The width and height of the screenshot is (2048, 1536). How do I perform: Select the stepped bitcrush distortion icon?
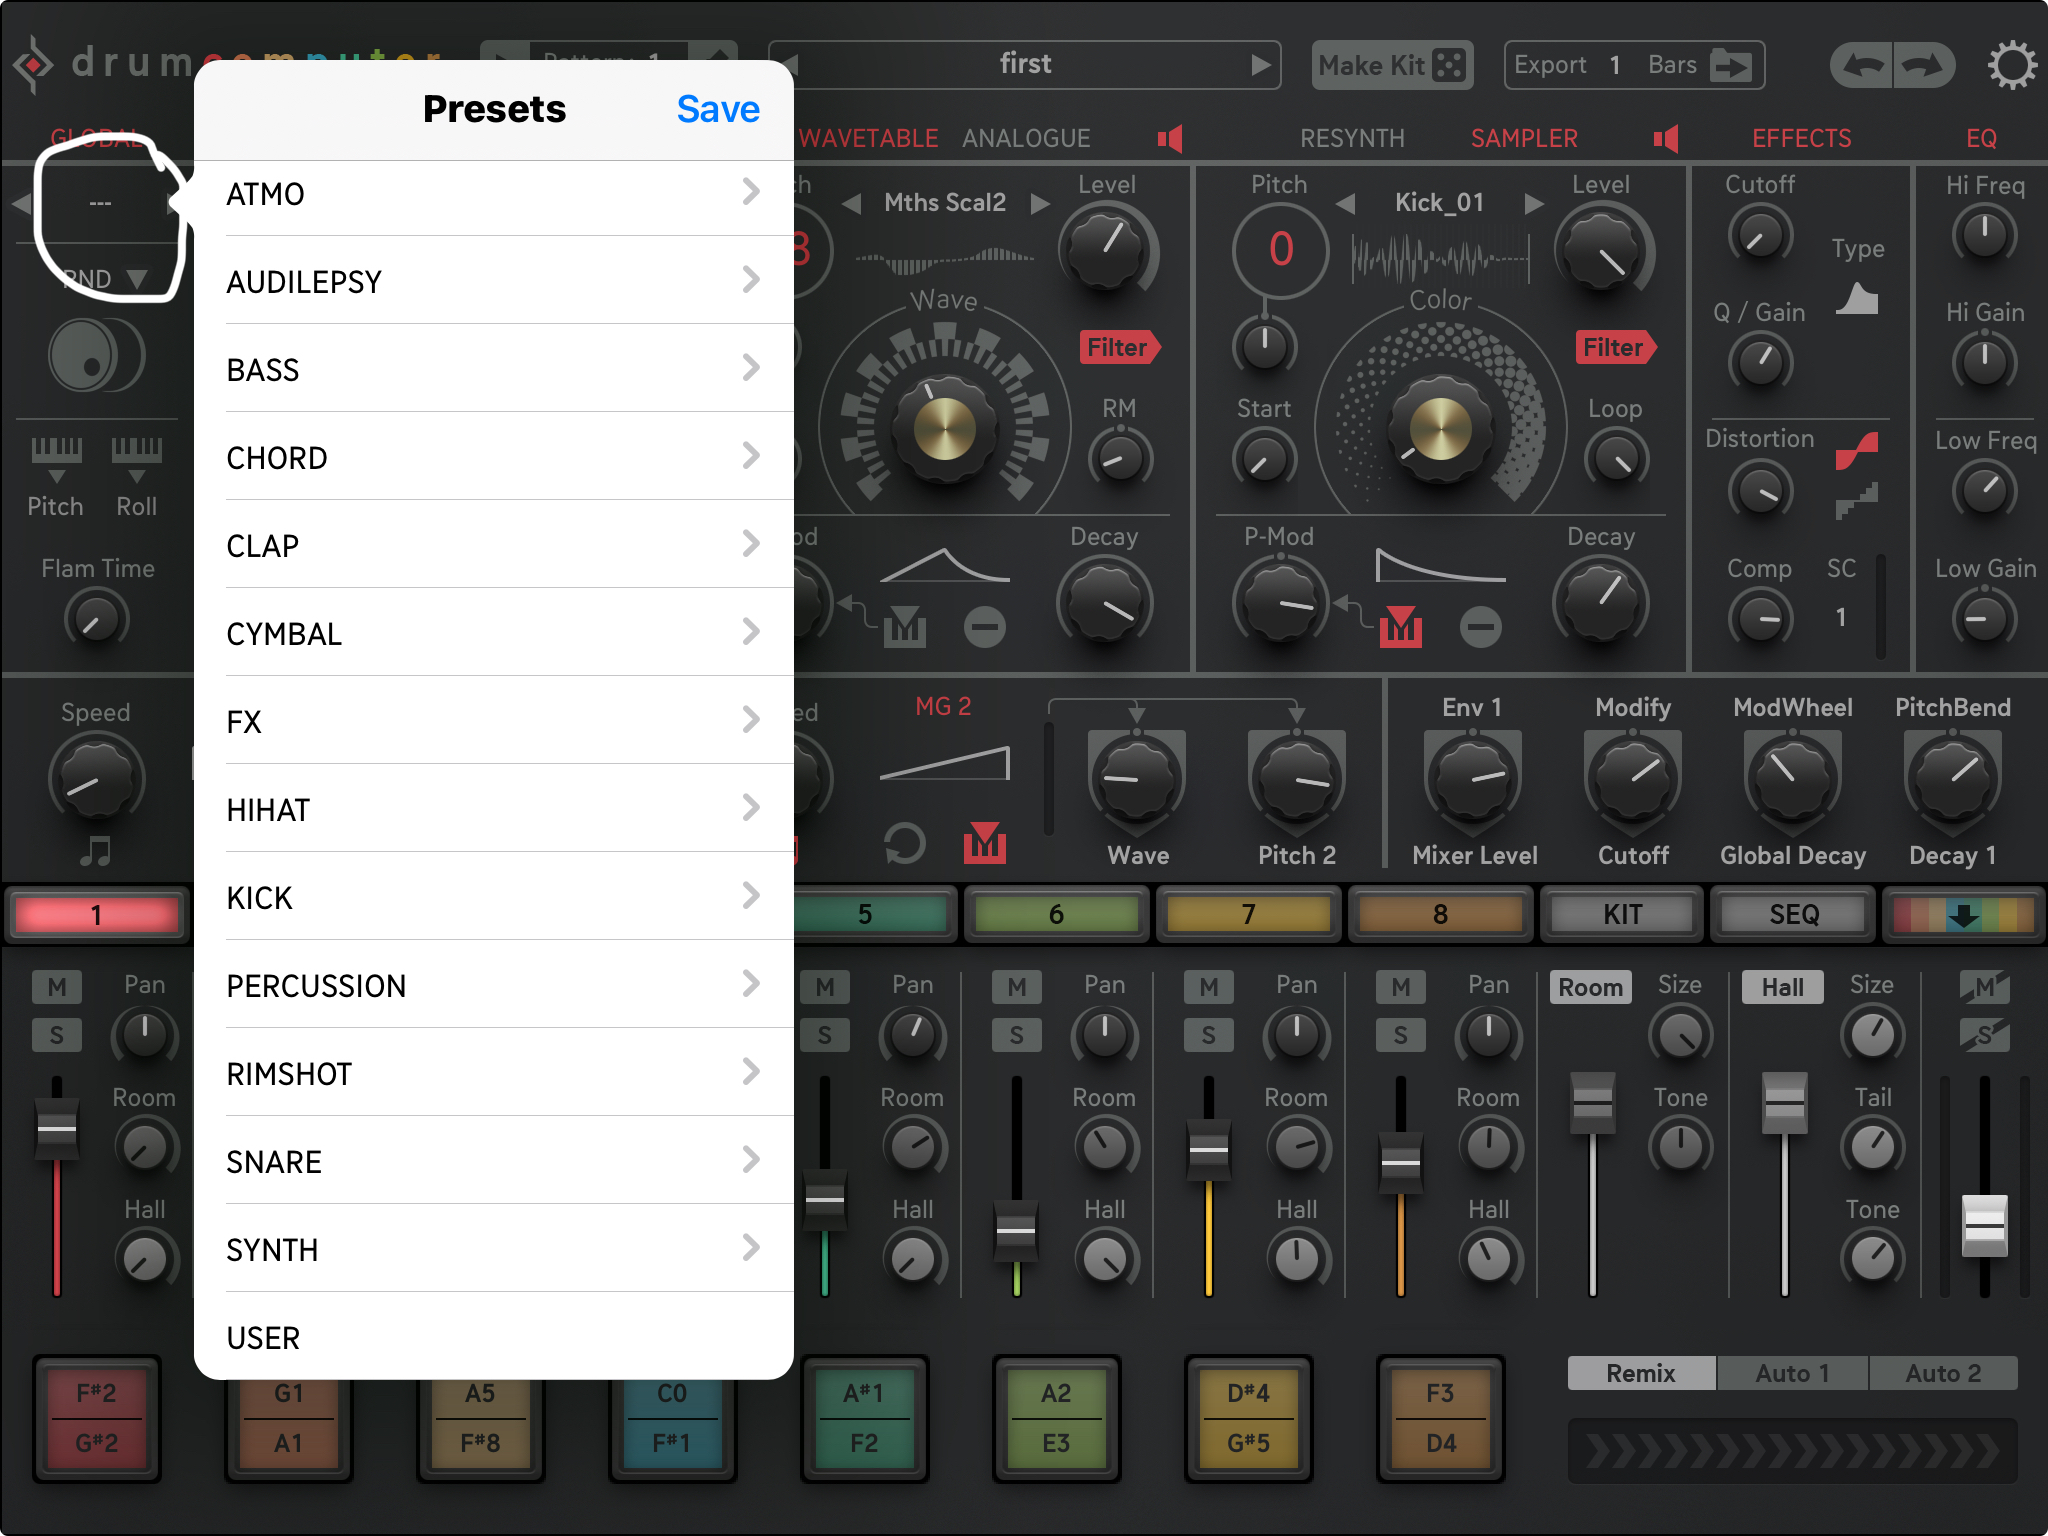(1857, 501)
